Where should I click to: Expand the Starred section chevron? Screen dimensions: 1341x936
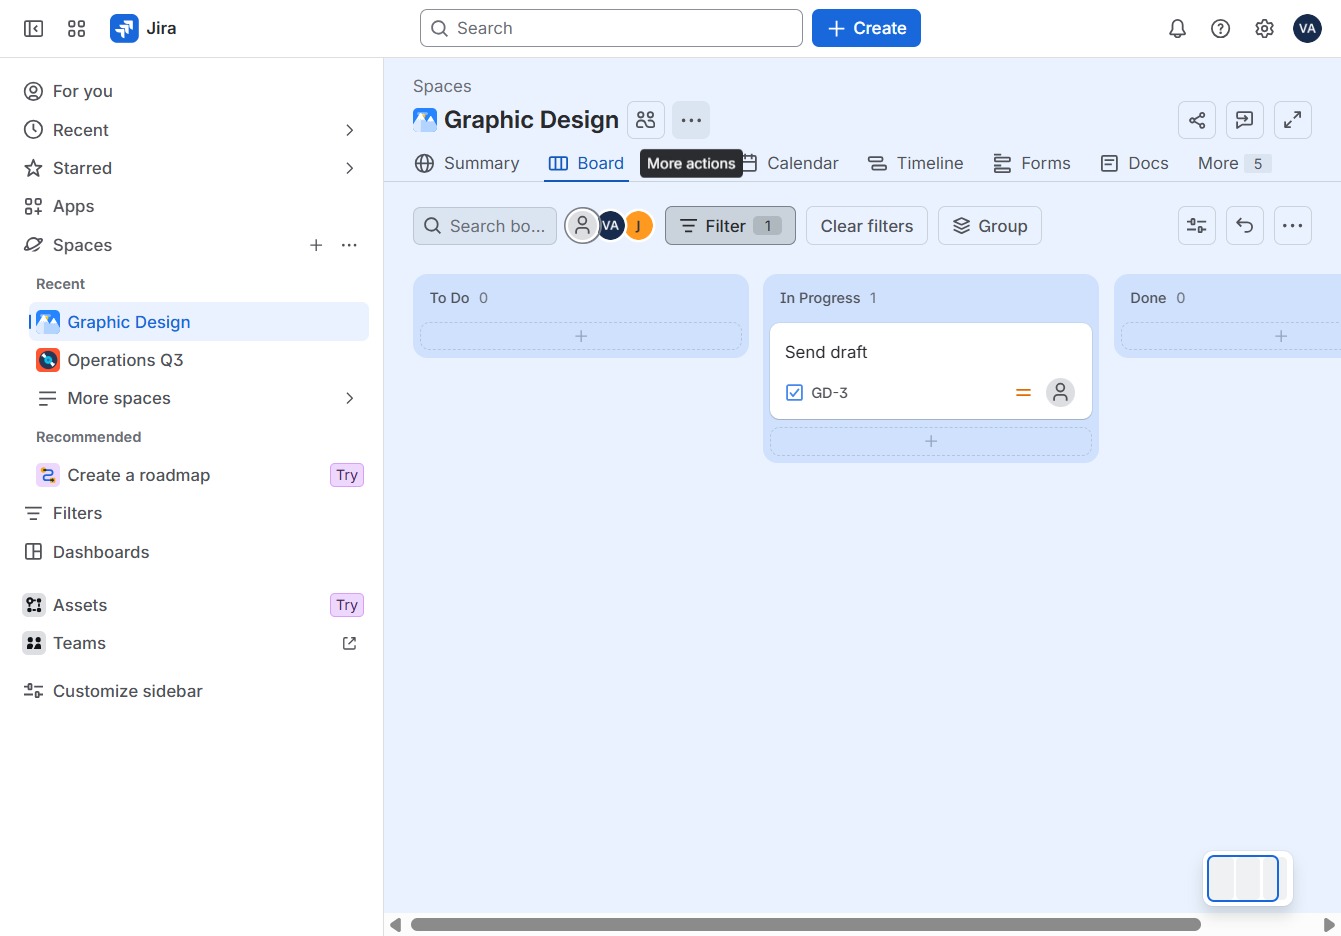point(349,168)
